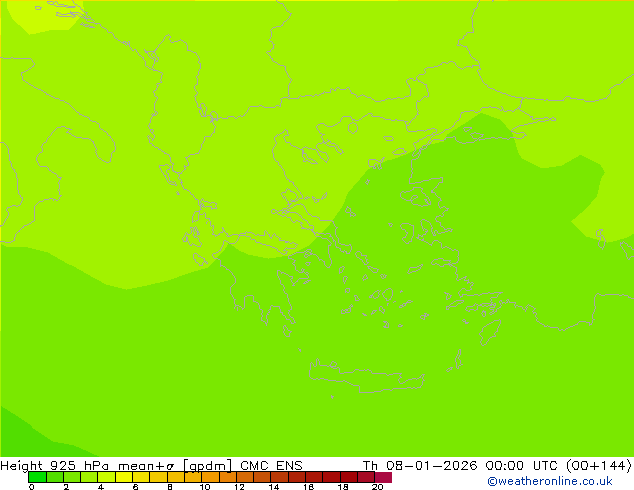Screen dimensions: 634x490
Task: Click the 'Height 925 hPa' title text
Action: (55, 466)
